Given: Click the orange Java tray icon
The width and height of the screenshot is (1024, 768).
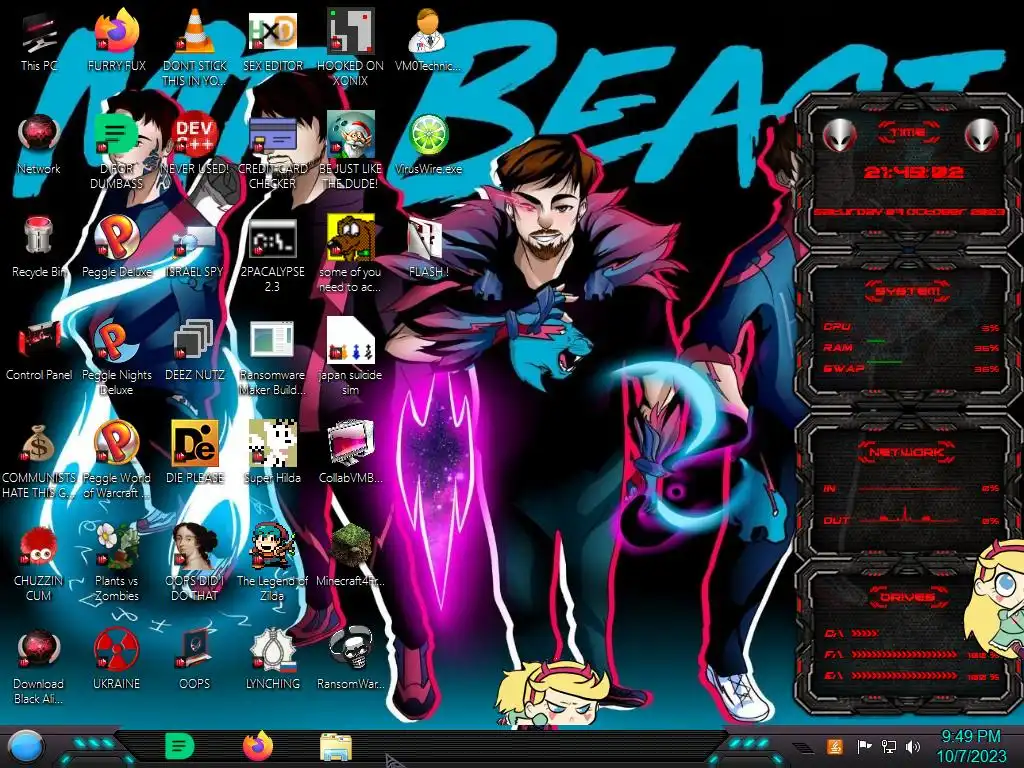Looking at the screenshot, I should (835, 746).
